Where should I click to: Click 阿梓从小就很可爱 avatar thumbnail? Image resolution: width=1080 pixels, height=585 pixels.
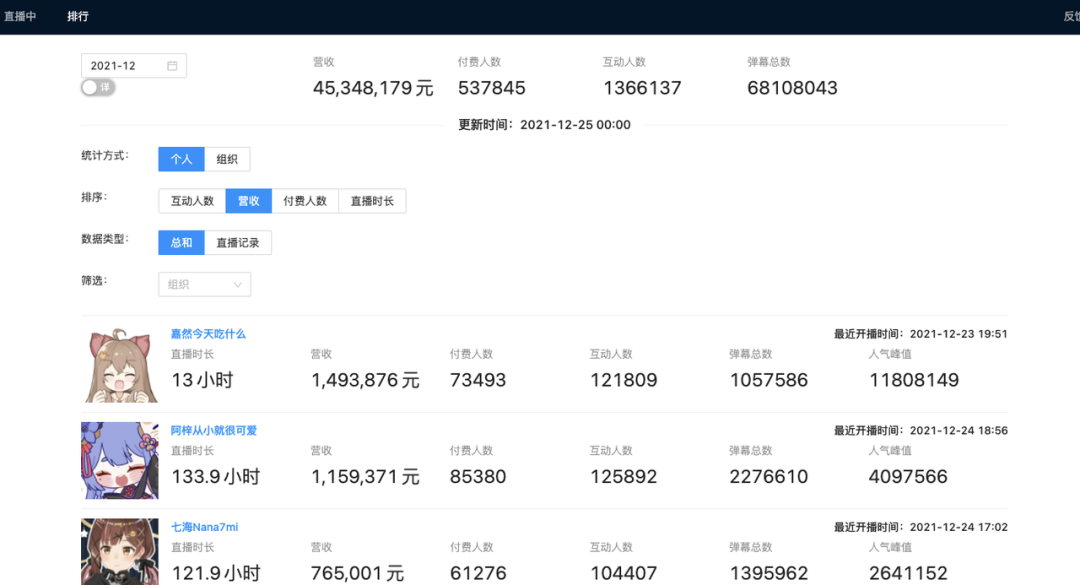click(x=120, y=460)
